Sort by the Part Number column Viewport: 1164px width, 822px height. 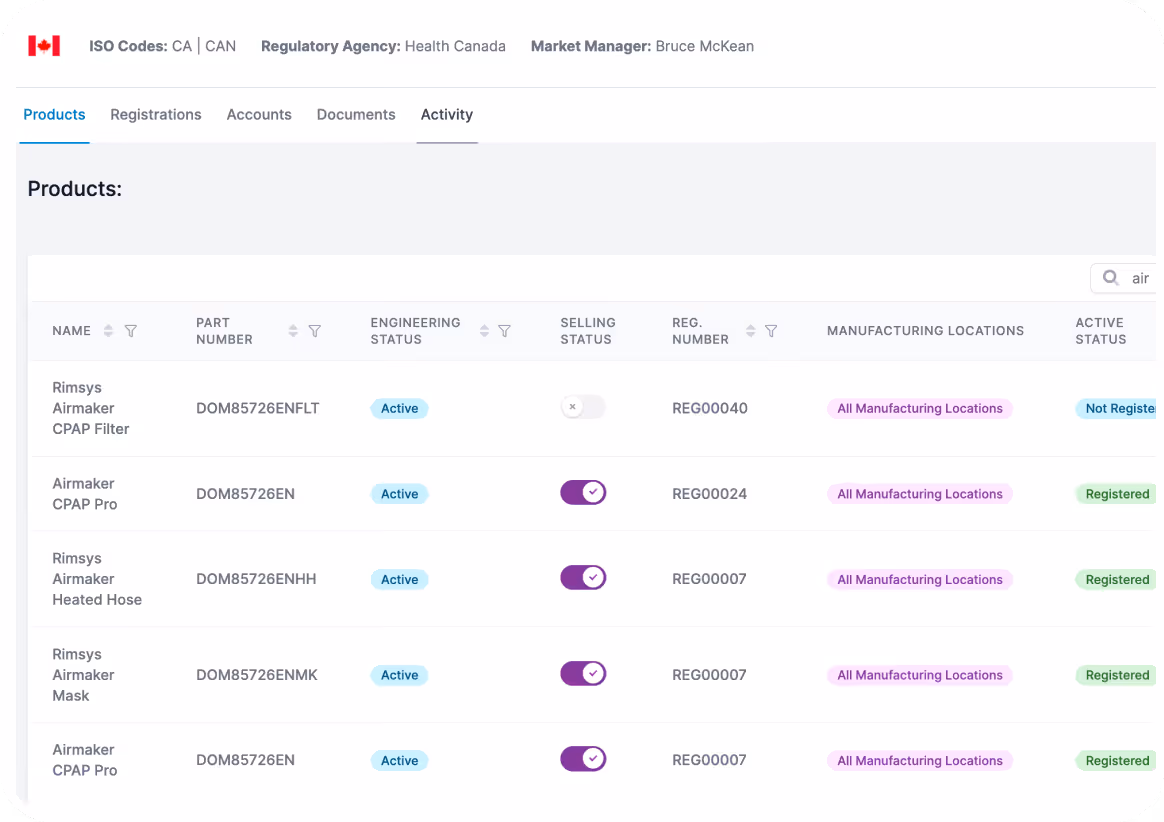tap(293, 331)
